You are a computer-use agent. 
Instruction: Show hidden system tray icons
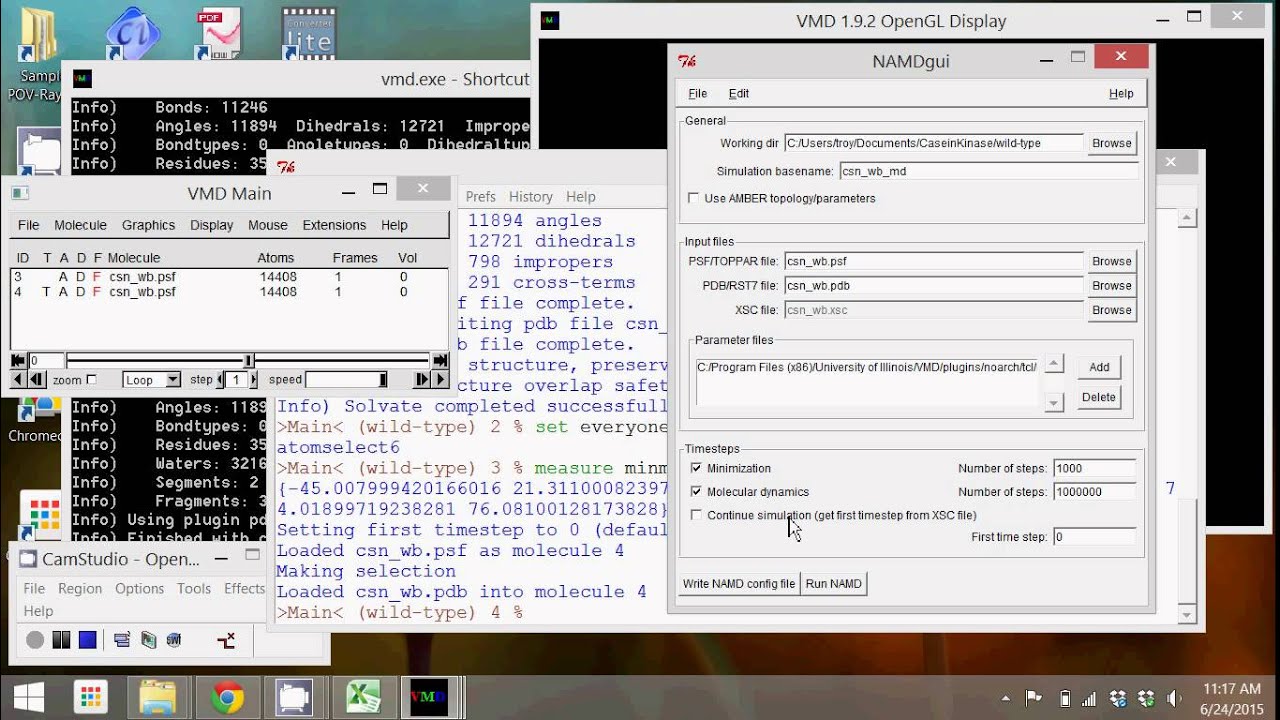pyautogui.click(x=1005, y=699)
